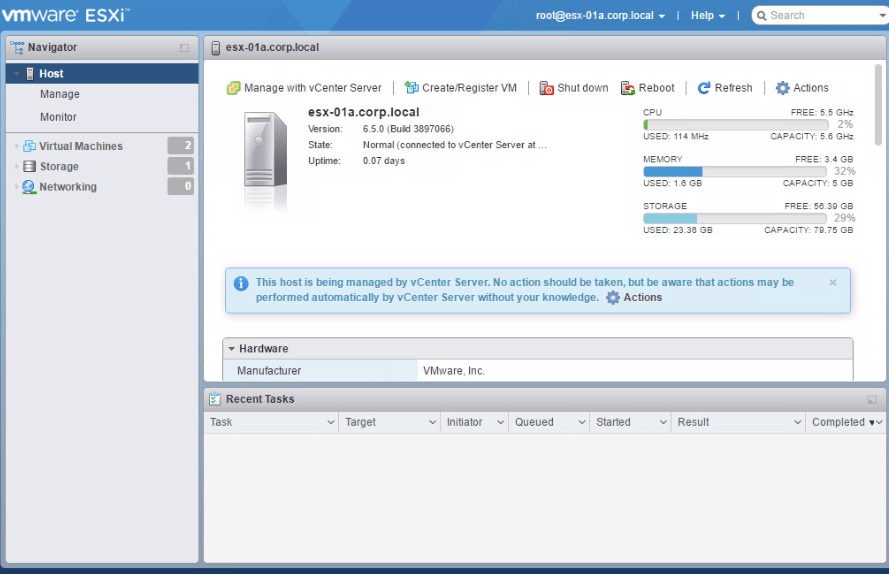The width and height of the screenshot is (889, 574).
Task: Click the Virtual Machines icon in Navigator
Action: [x=29, y=146]
